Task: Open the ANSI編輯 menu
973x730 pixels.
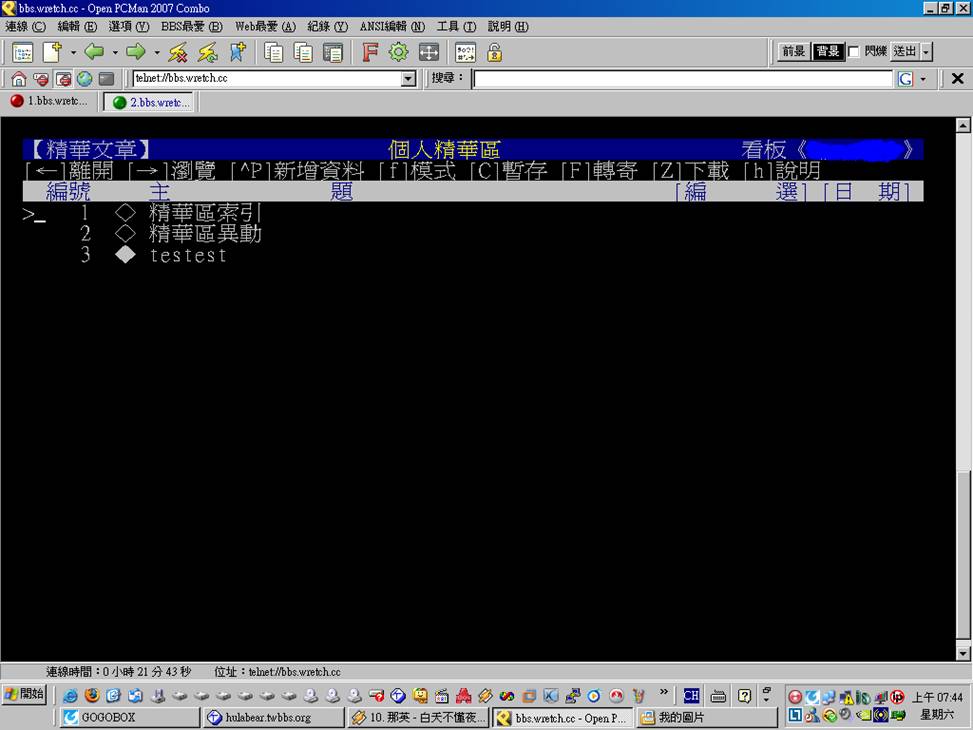Action: point(391,27)
